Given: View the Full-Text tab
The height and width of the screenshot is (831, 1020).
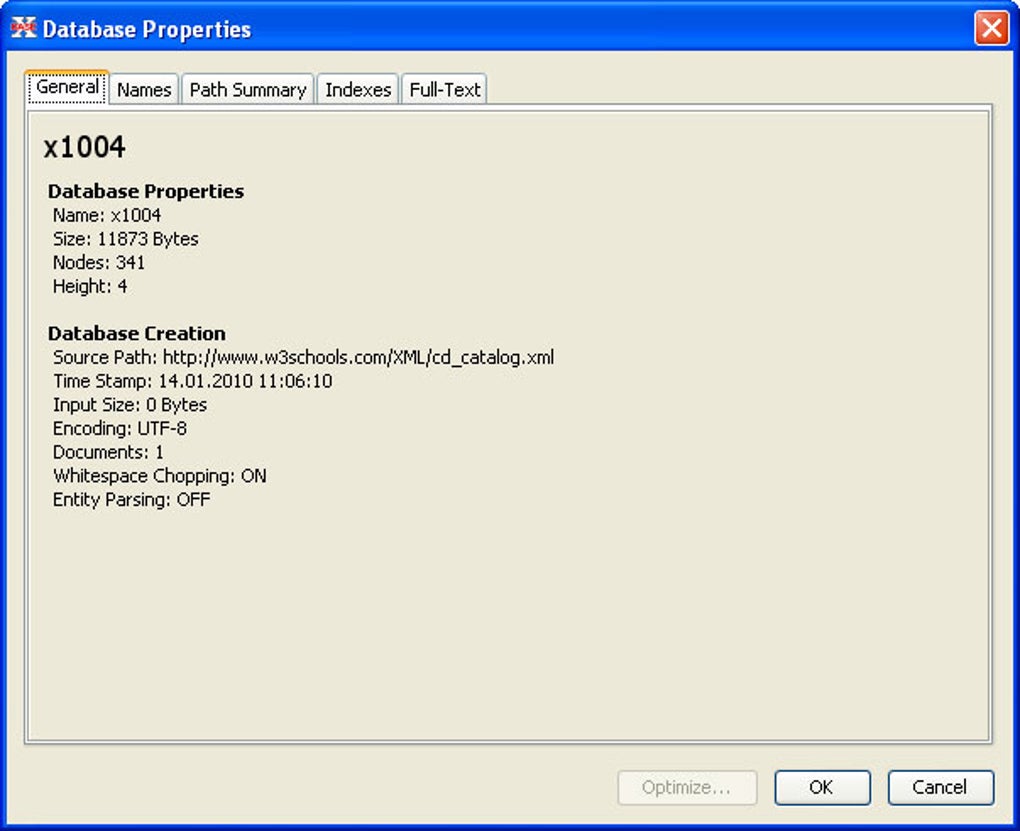Looking at the screenshot, I should (x=444, y=88).
